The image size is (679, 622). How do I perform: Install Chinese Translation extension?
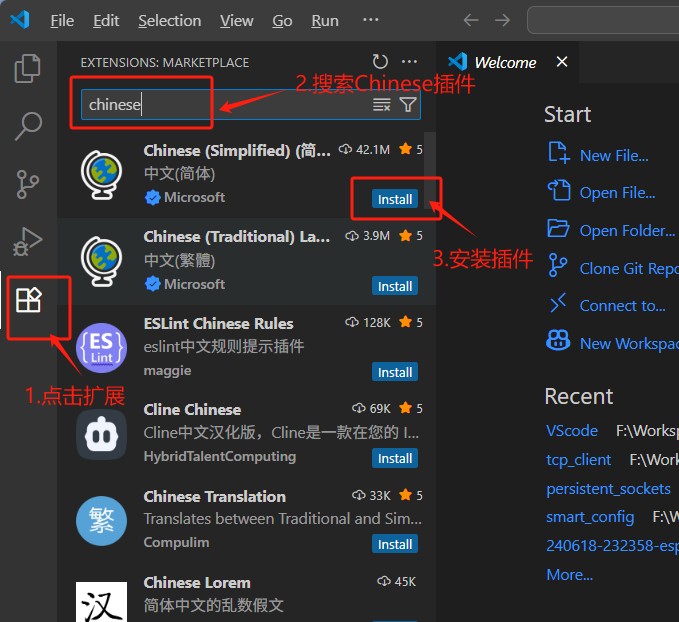pyautogui.click(x=394, y=544)
